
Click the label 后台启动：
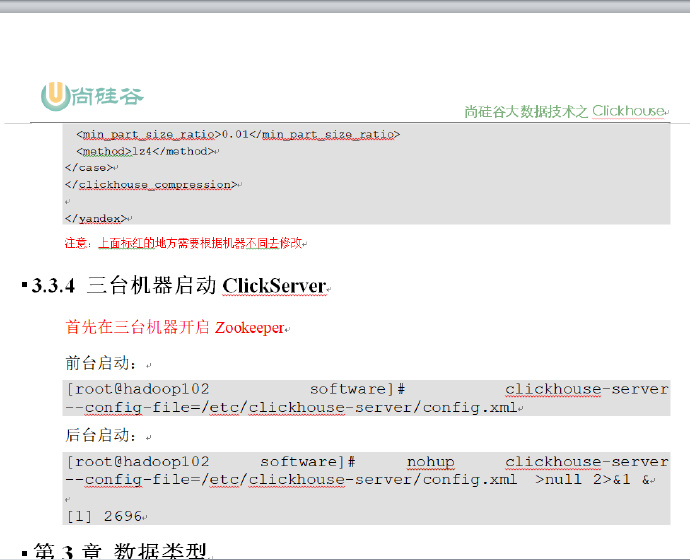click(102, 435)
